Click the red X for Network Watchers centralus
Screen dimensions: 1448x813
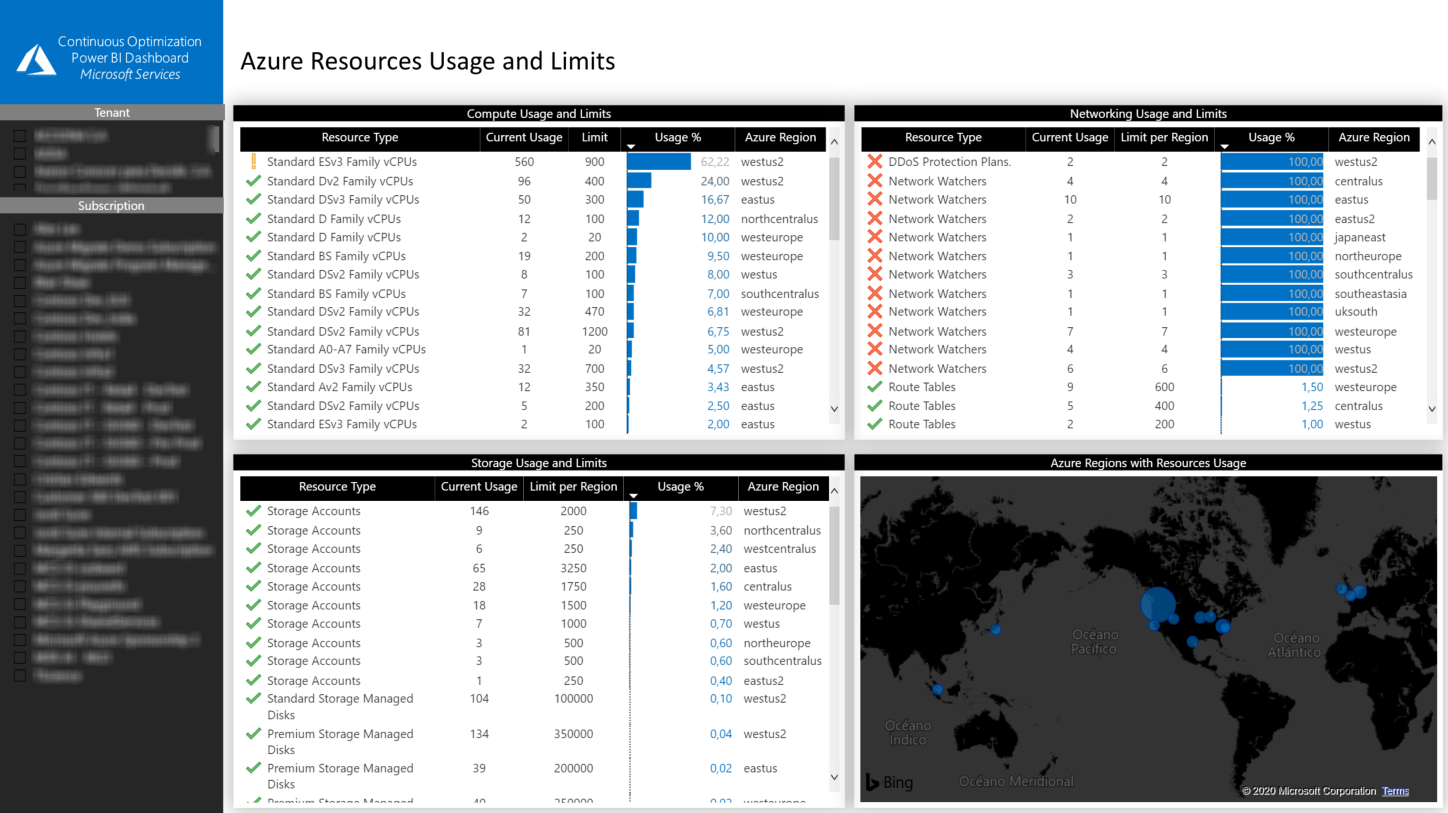click(875, 181)
